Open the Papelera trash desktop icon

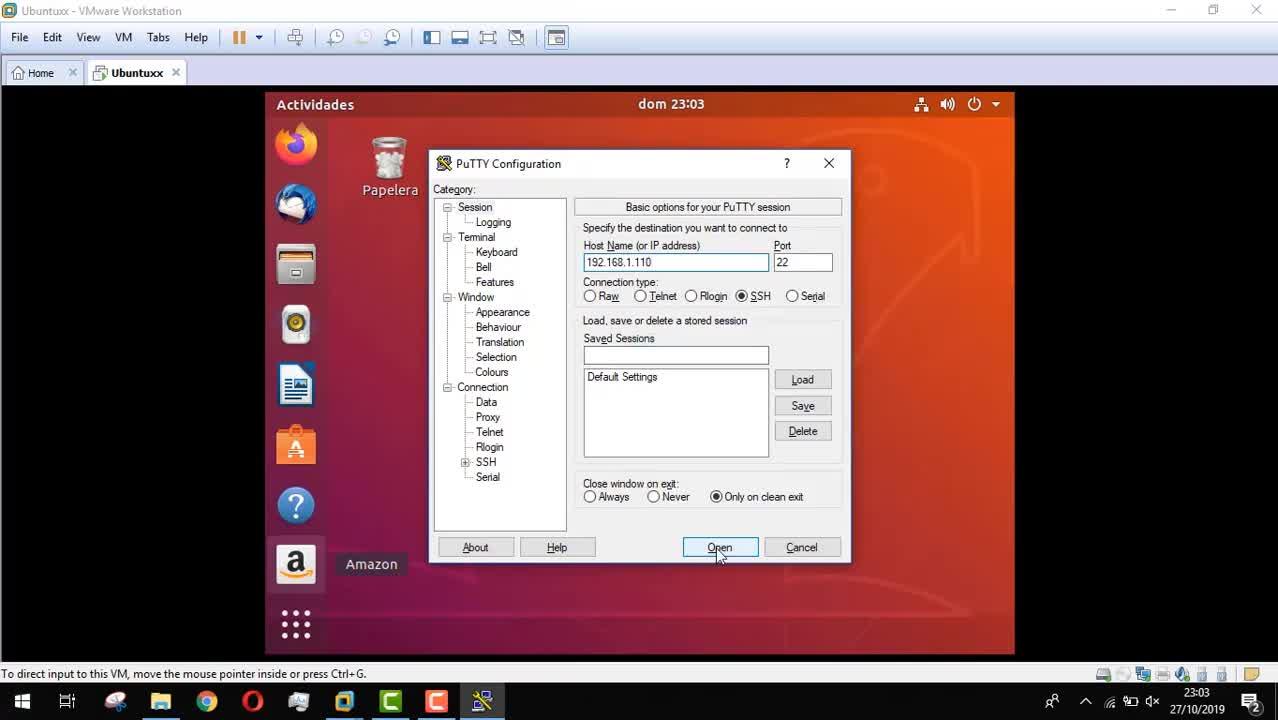click(389, 166)
